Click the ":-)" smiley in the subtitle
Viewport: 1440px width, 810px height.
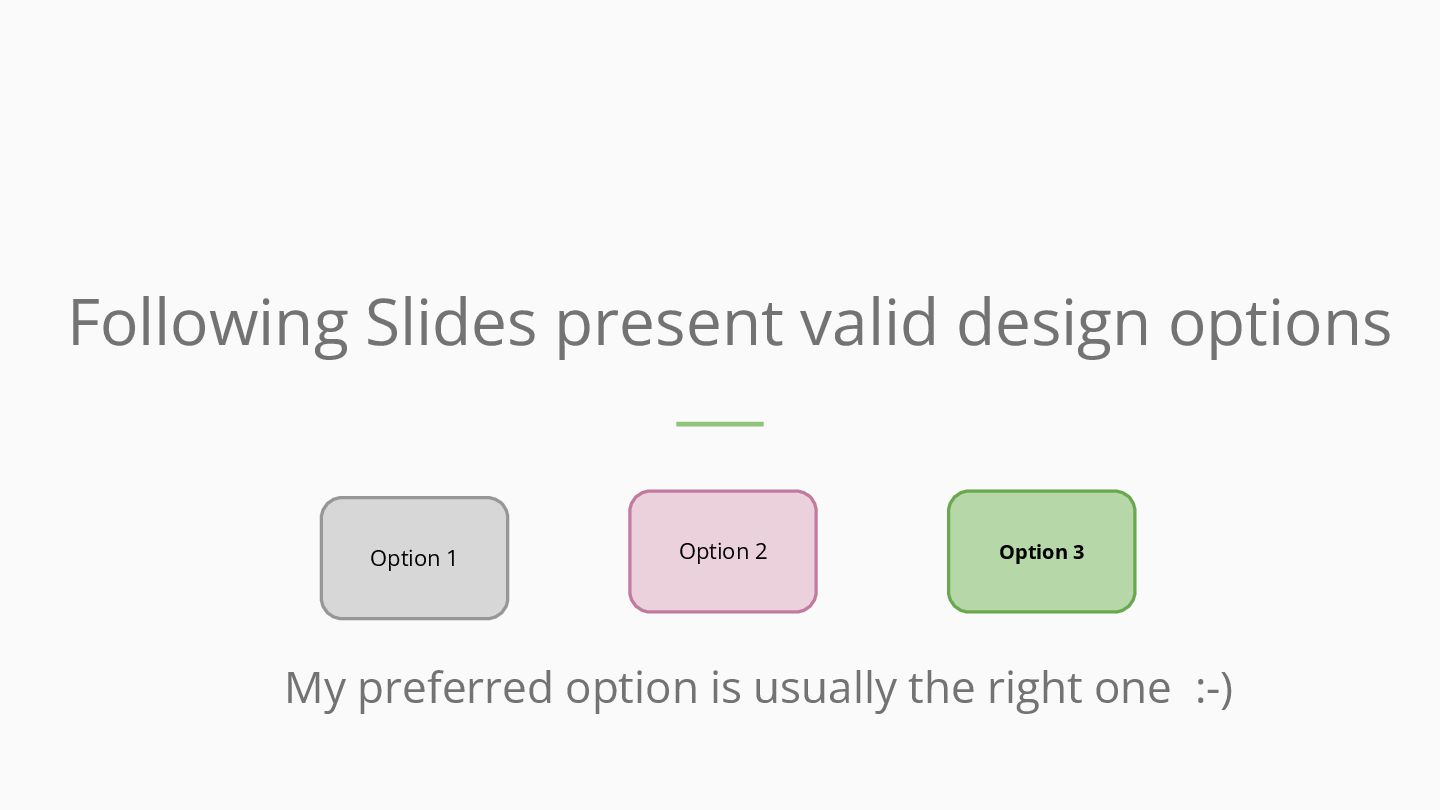(x=1214, y=688)
